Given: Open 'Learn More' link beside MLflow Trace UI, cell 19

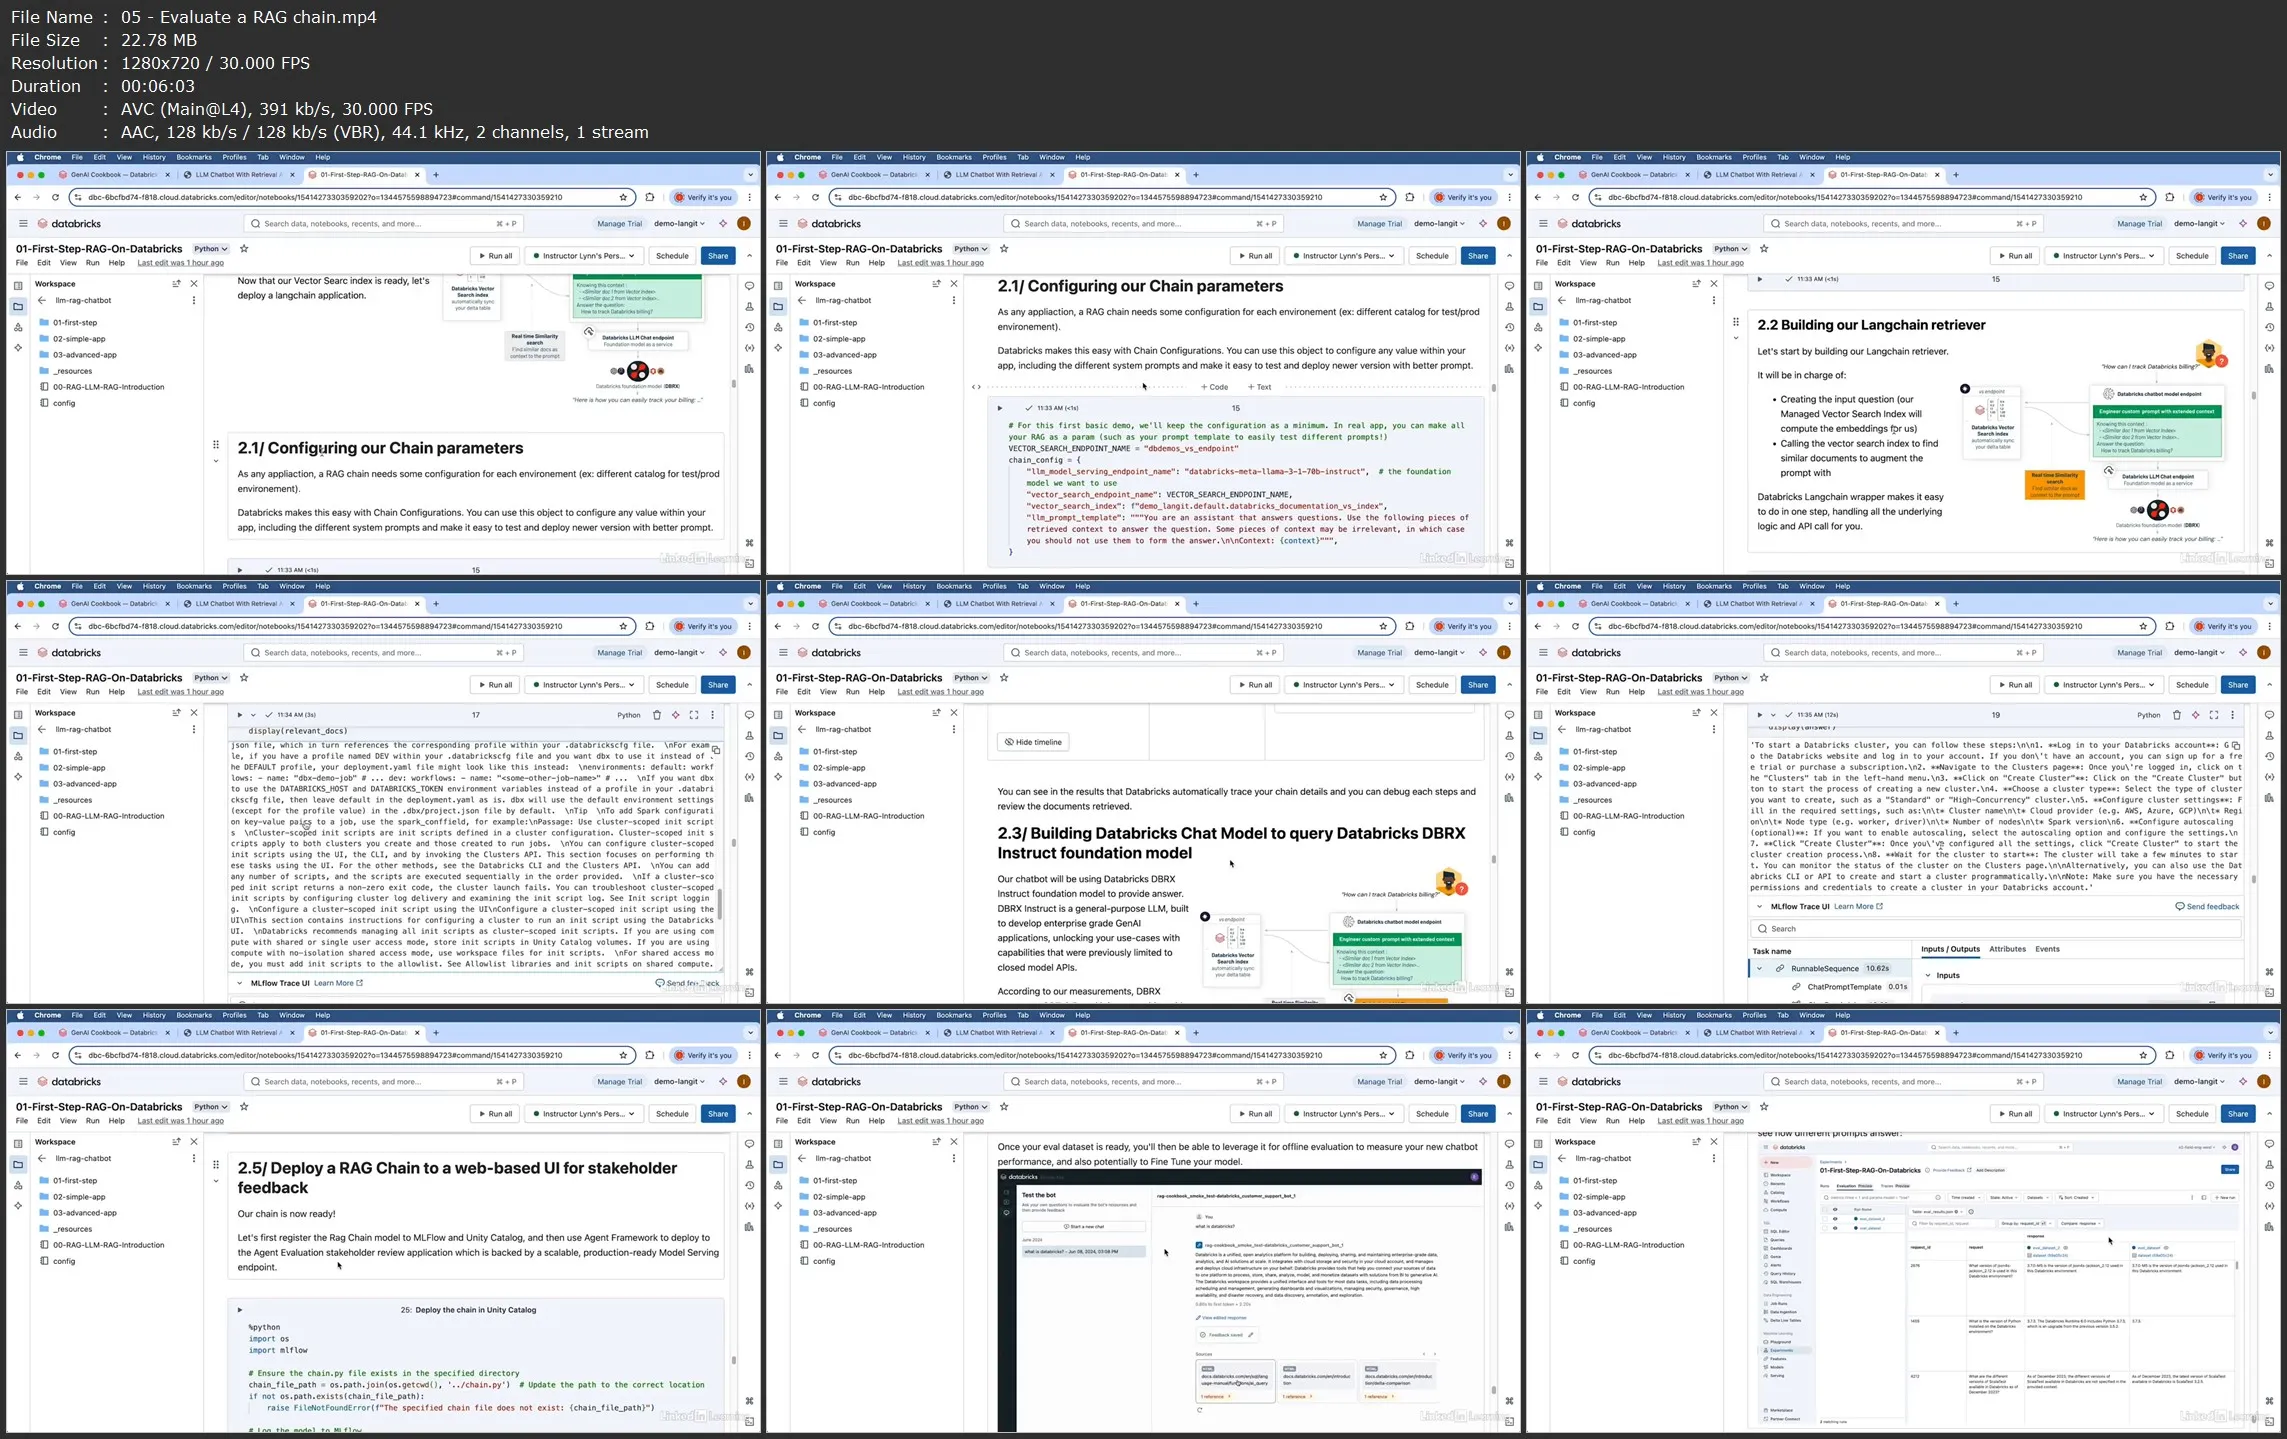Looking at the screenshot, I should pos(1858,906).
